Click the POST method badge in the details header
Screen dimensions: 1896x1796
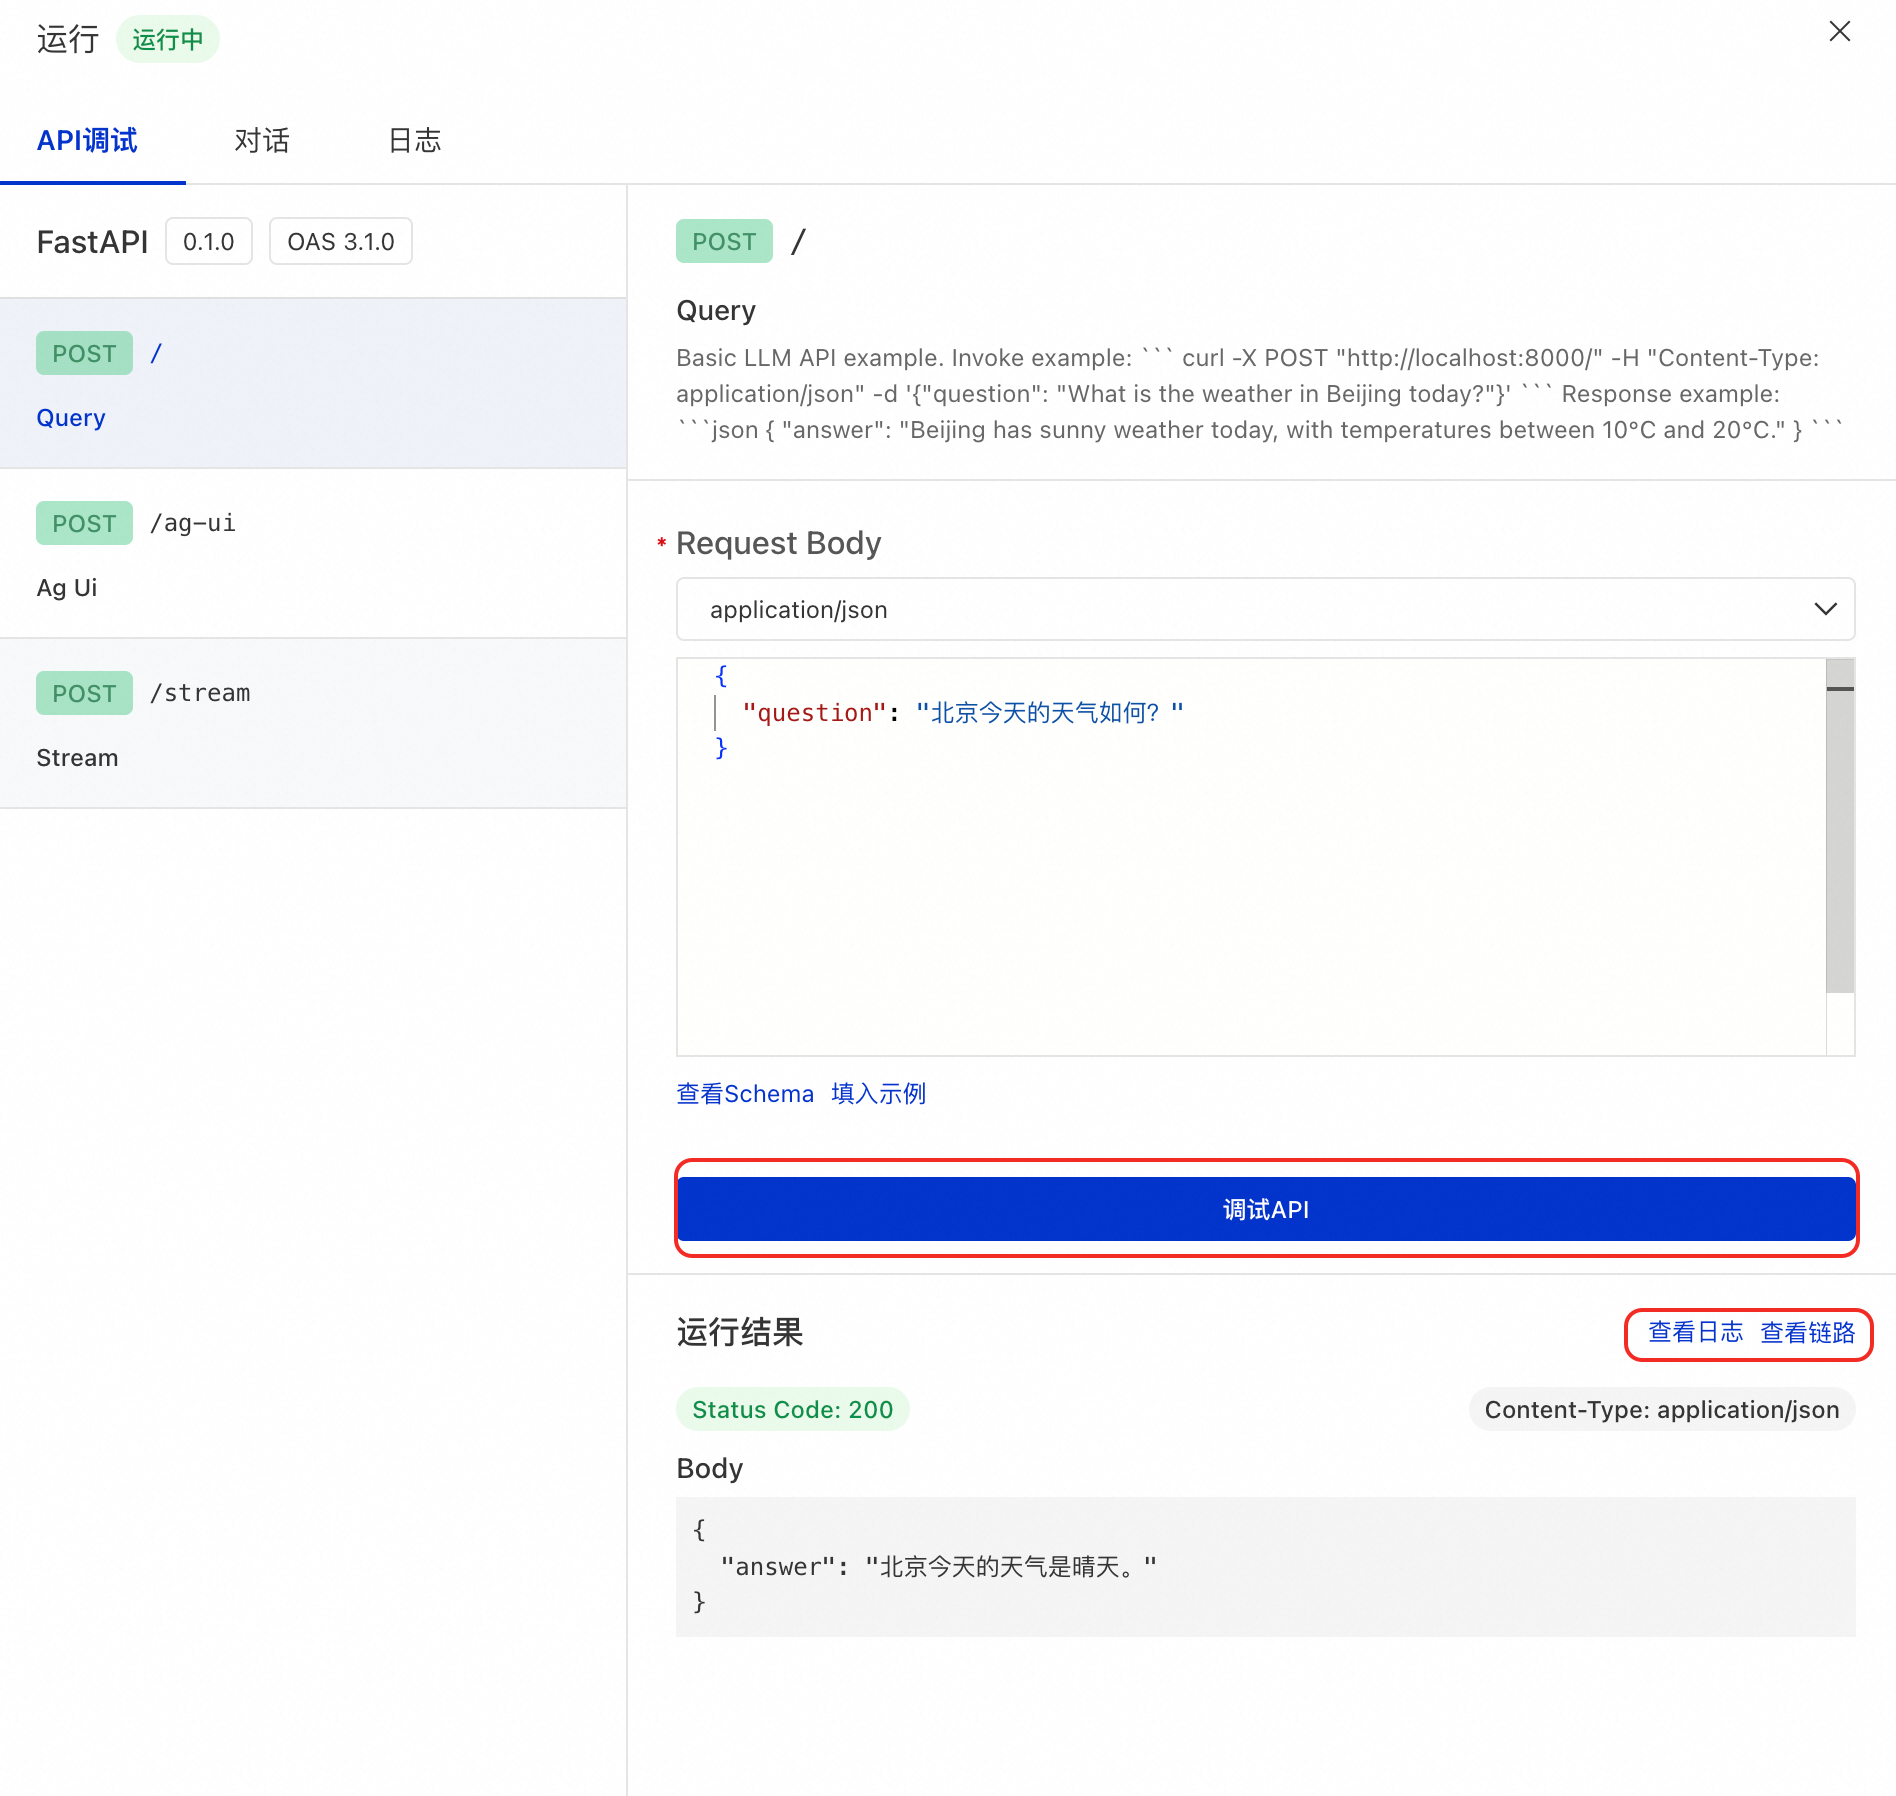724,241
